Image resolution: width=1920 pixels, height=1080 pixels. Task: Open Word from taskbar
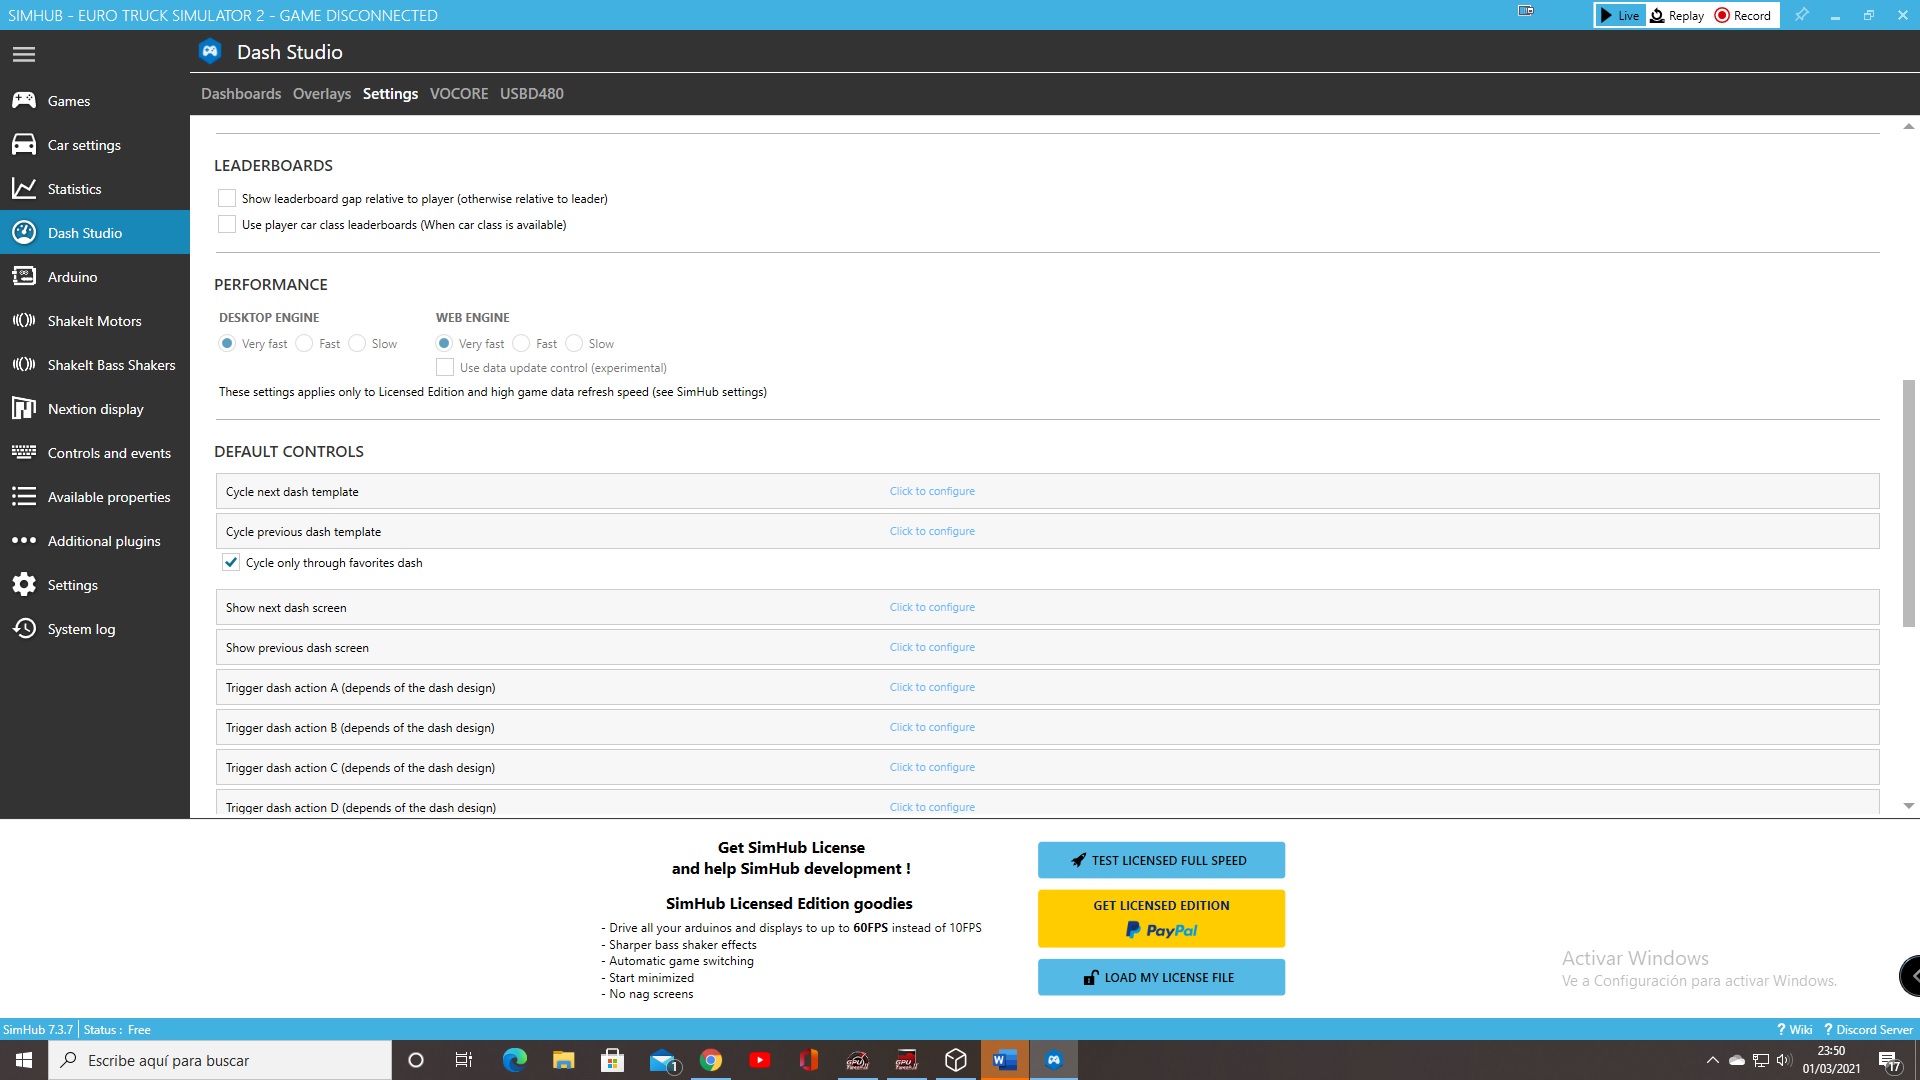click(1005, 1060)
